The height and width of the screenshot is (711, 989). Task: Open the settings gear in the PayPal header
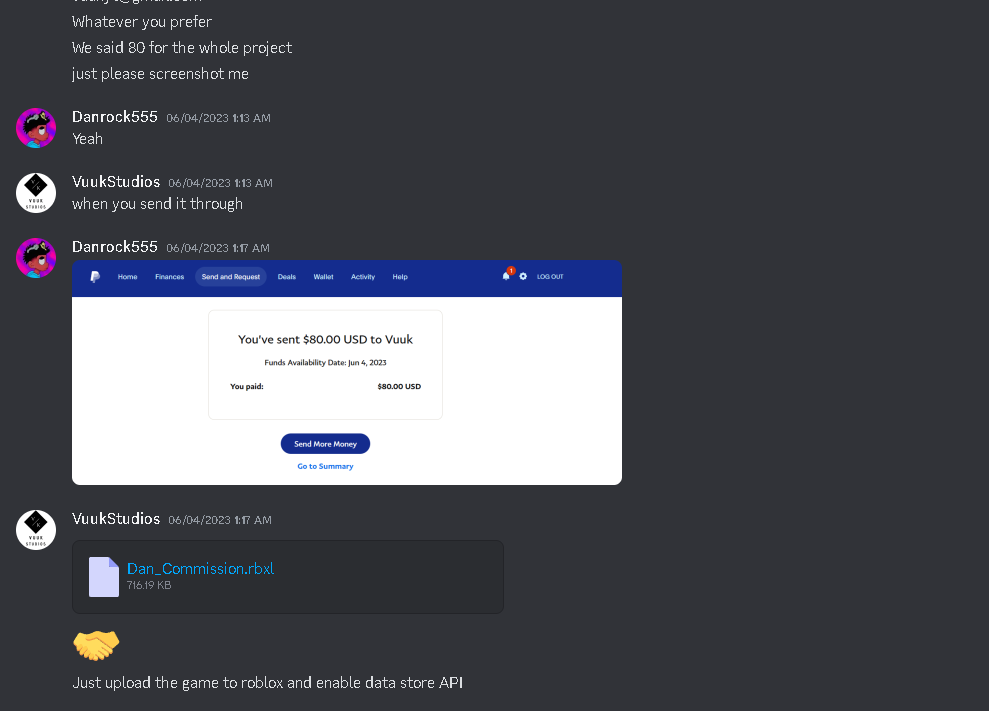tap(523, 276)
